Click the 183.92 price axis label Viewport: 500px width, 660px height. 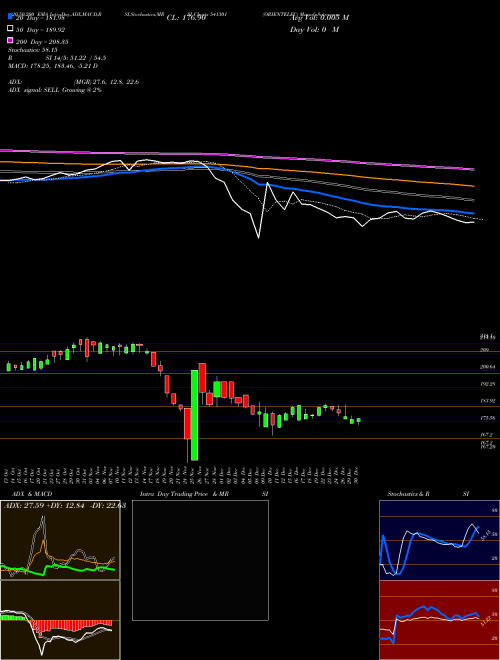pos(487,401)
